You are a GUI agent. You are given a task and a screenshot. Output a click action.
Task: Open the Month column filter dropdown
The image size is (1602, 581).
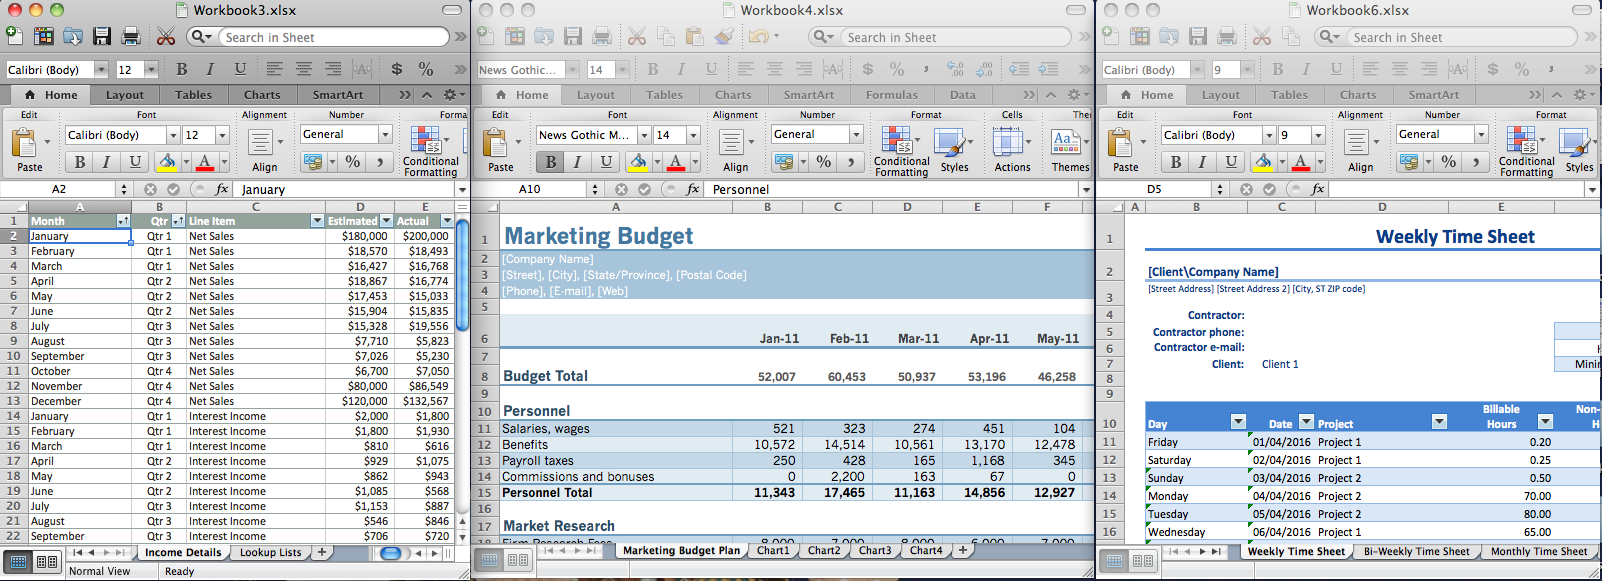click(123, 221)
